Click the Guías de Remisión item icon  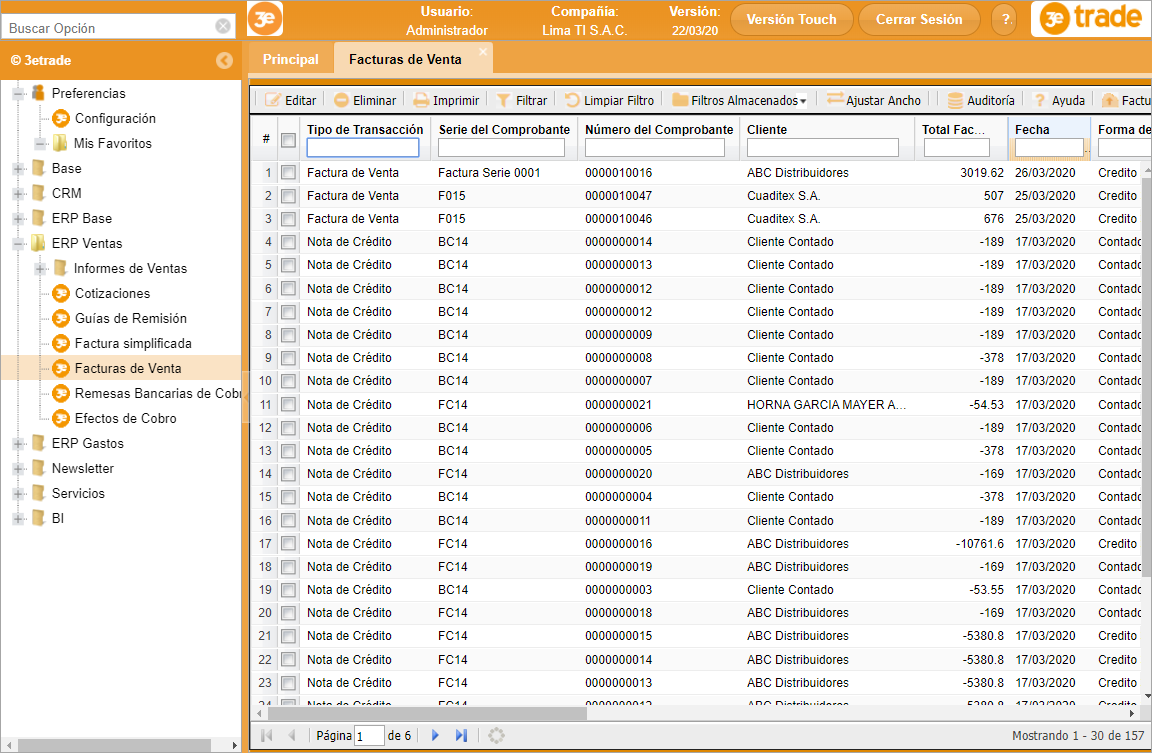tap(61, 318)
